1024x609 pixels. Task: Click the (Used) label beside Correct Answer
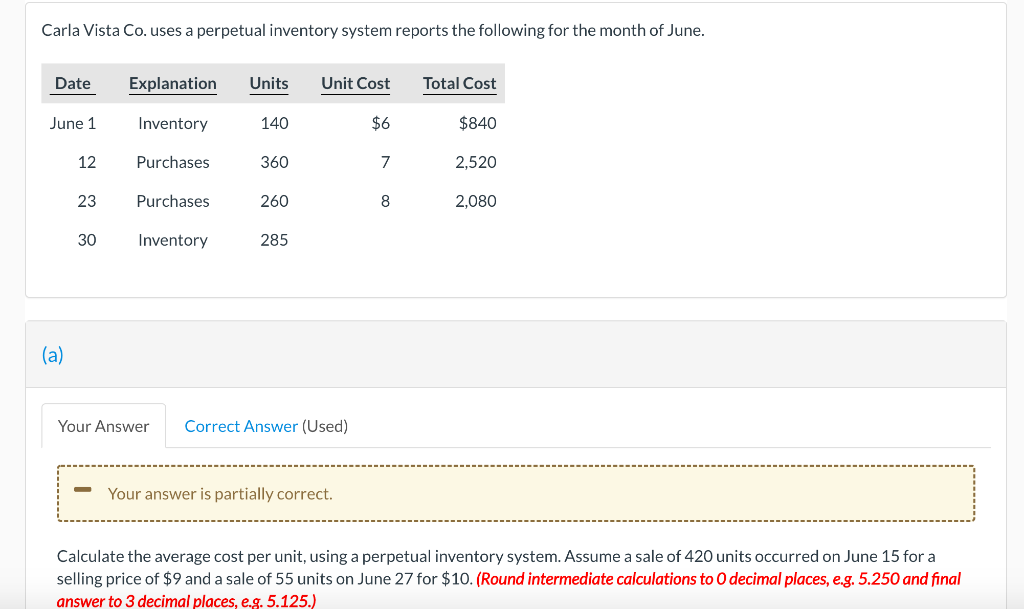pyautogui.click(x=327, y=426)
